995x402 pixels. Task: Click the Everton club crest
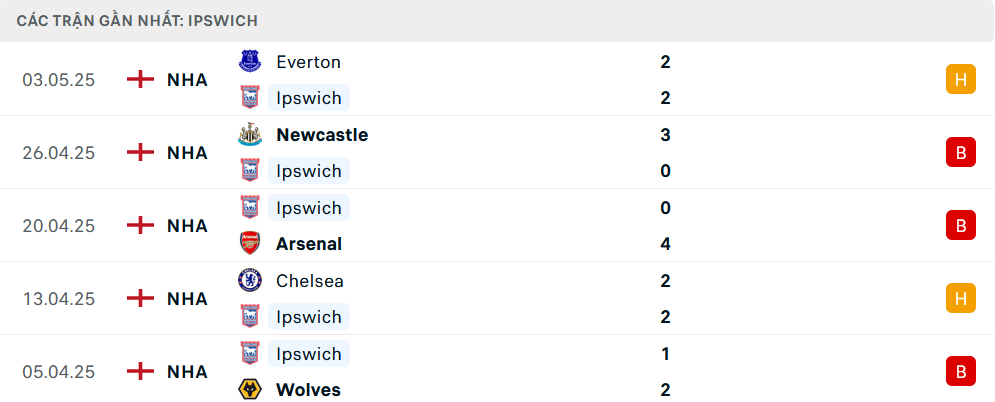pos(249,62)
